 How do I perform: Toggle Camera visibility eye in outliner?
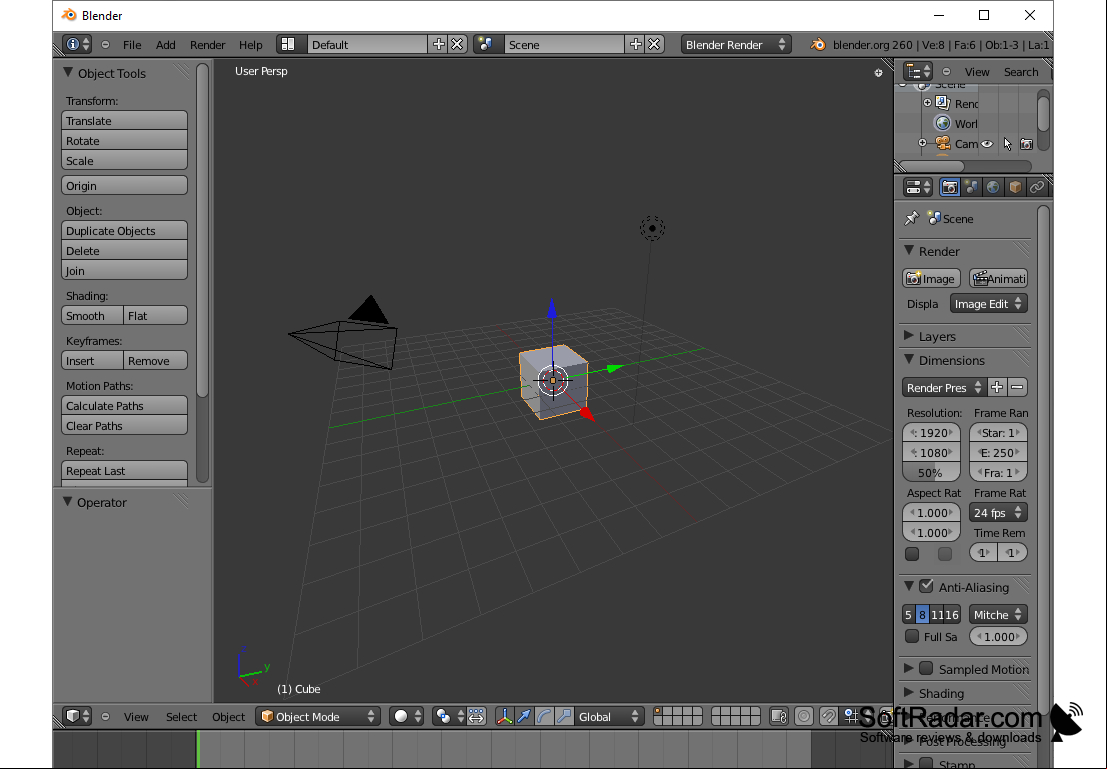(x=987, y=144)
